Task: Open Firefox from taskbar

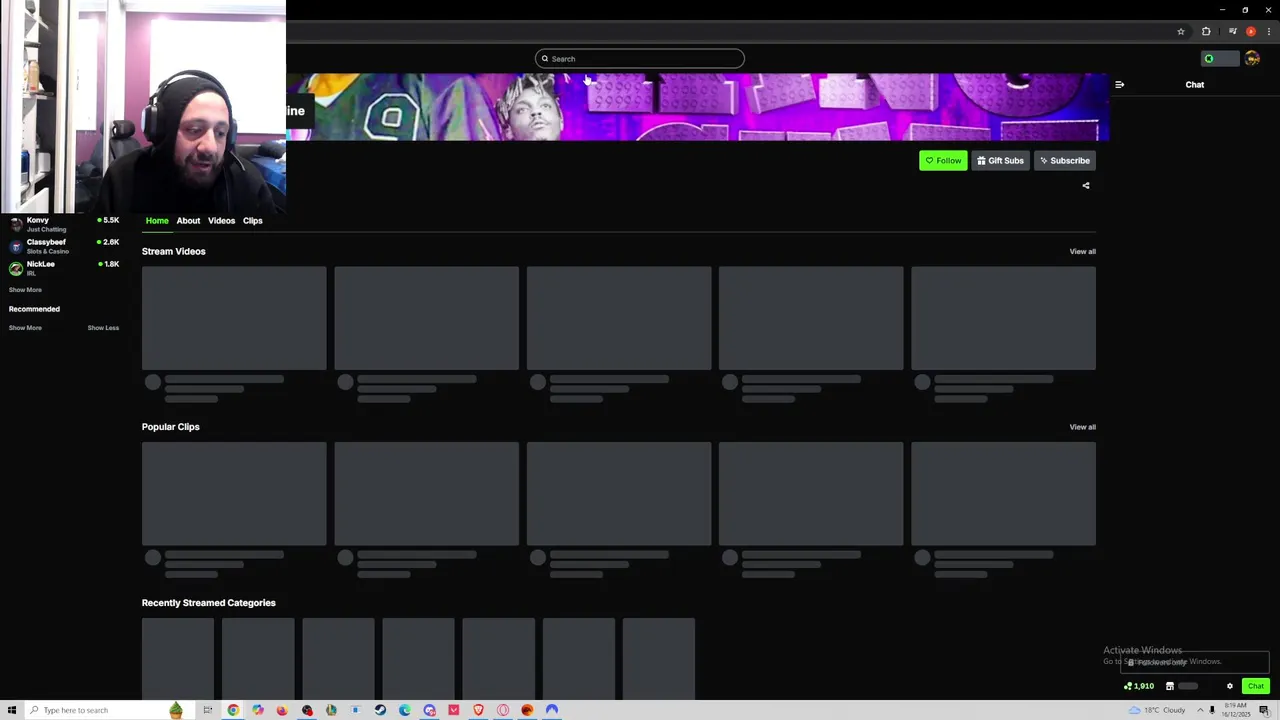Action: click(x=282, y=710)
